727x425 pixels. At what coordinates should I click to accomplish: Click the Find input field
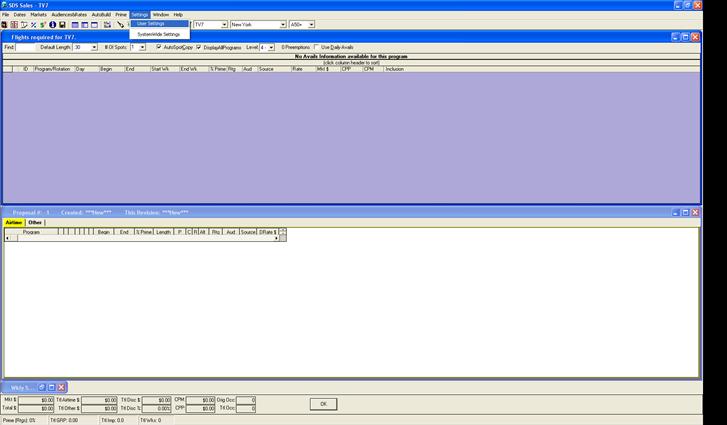click(x=25, y=47)
